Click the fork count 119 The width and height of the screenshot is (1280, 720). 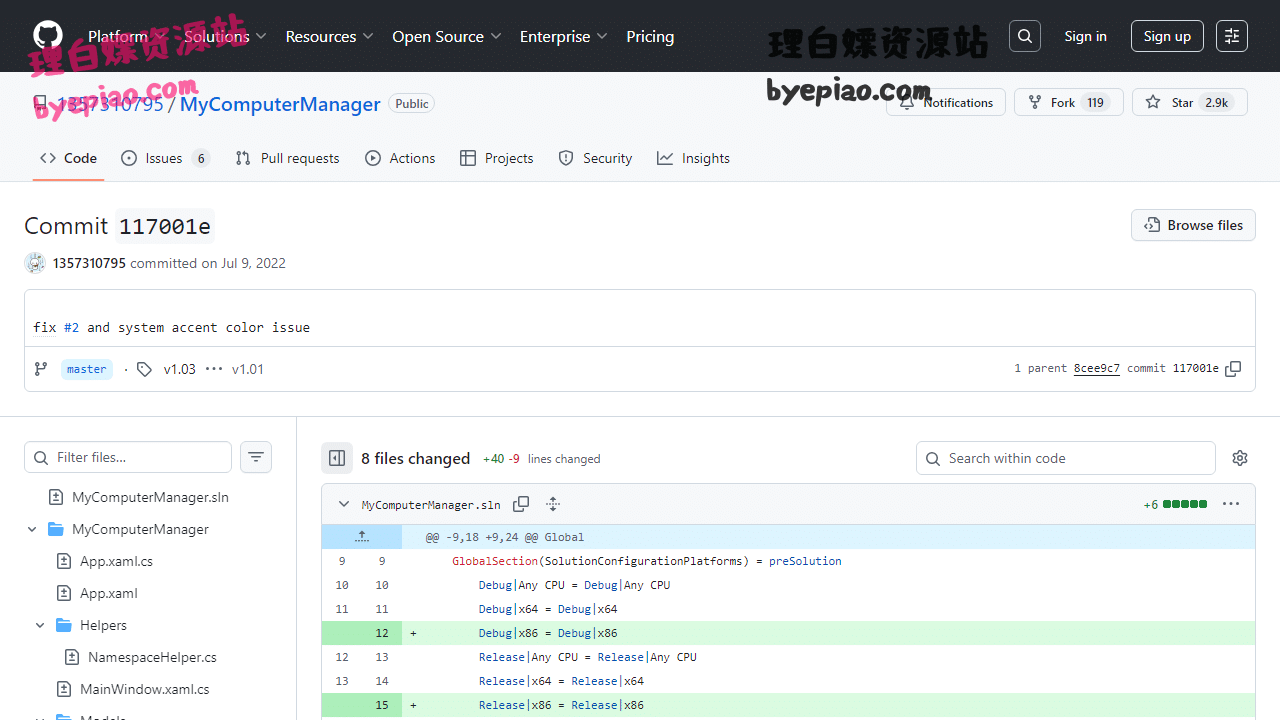pos(1096,102)
